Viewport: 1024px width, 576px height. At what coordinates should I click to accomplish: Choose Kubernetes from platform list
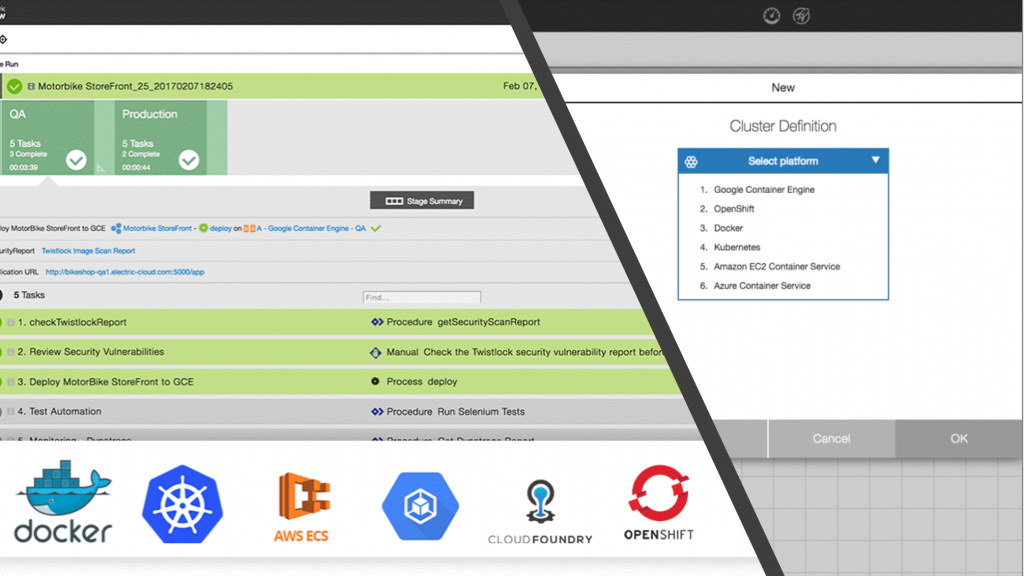(737, 248)
